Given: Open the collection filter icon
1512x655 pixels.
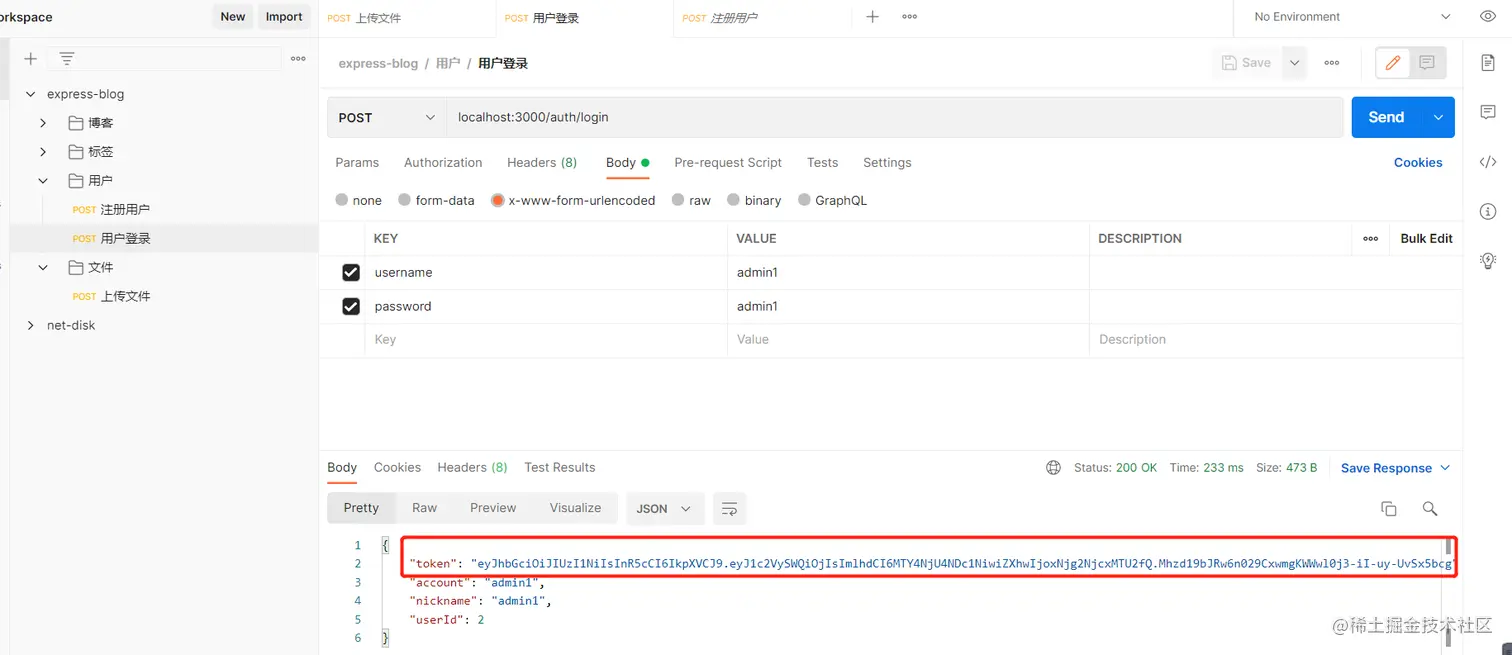Looking at the screenshot, I should (x=67, y=59).
